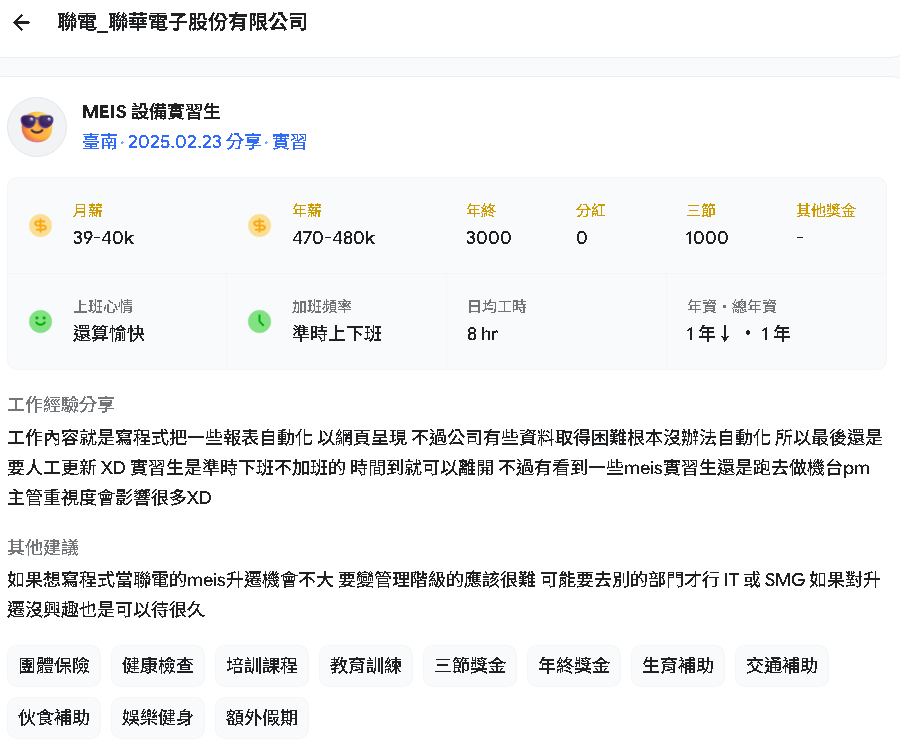The height and width of the screenshot is (743, 900).
Task: Select the 伙食補助 benefit tag
Action: [x=54, y=718]
